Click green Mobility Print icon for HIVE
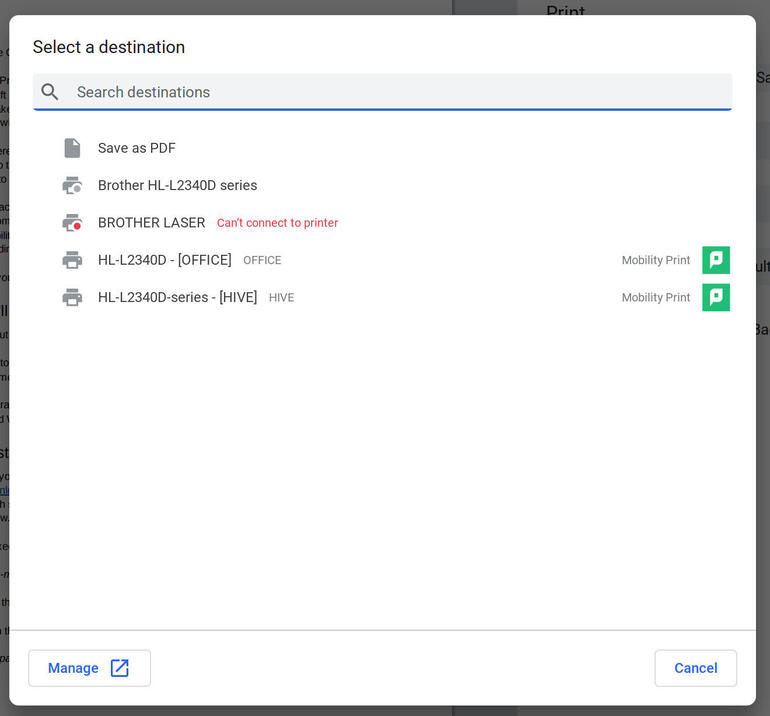This screenshot has width=770, height=716. 716,297
